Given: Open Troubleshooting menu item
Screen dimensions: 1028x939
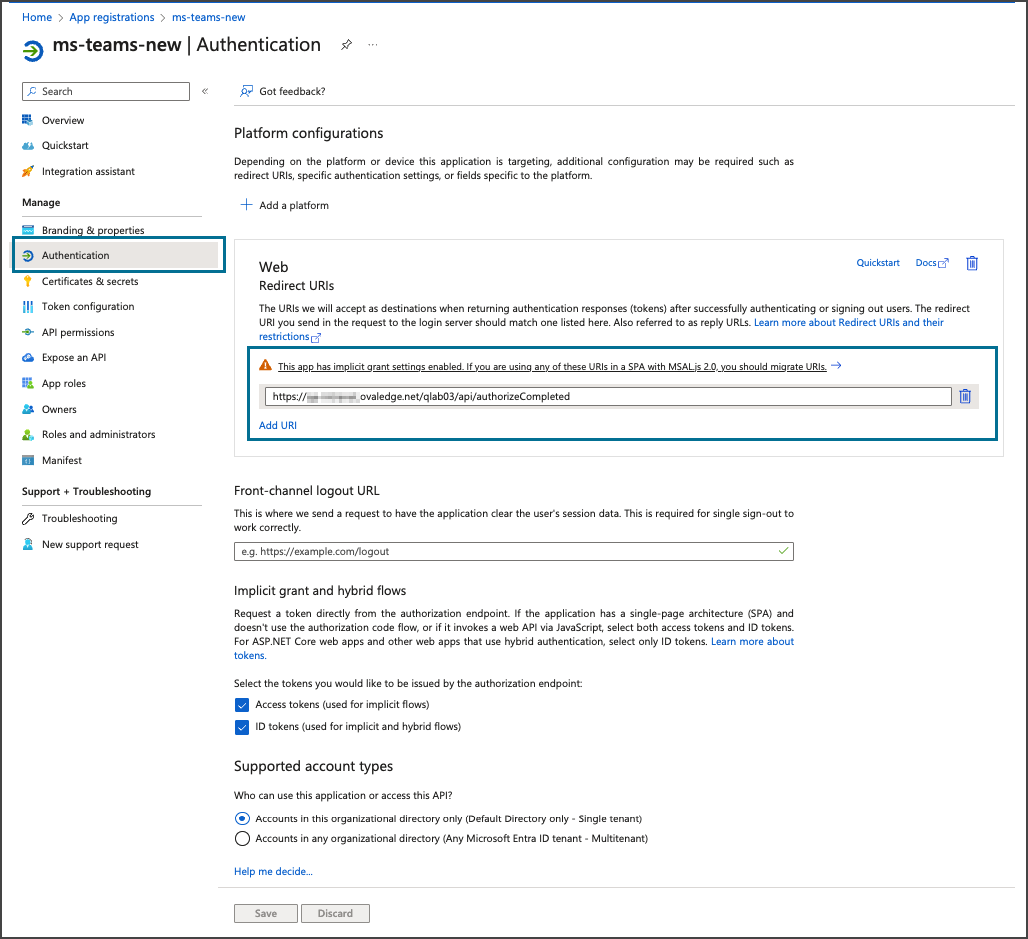Looking at the screenshot, I should (79, 519).
